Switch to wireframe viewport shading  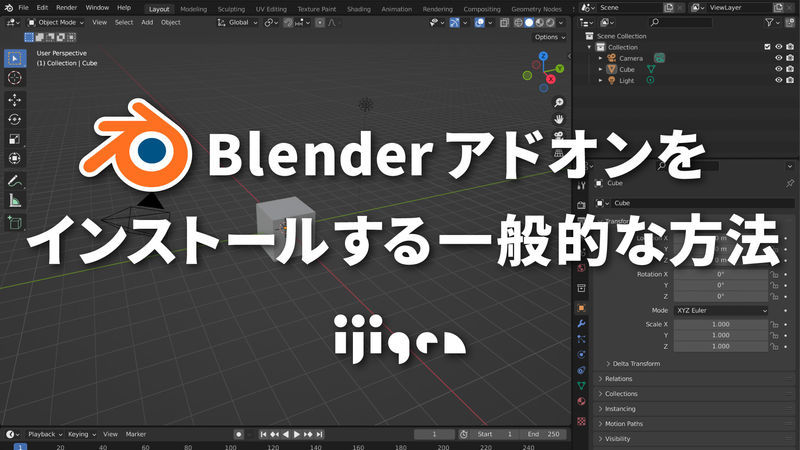click(518, 22)
